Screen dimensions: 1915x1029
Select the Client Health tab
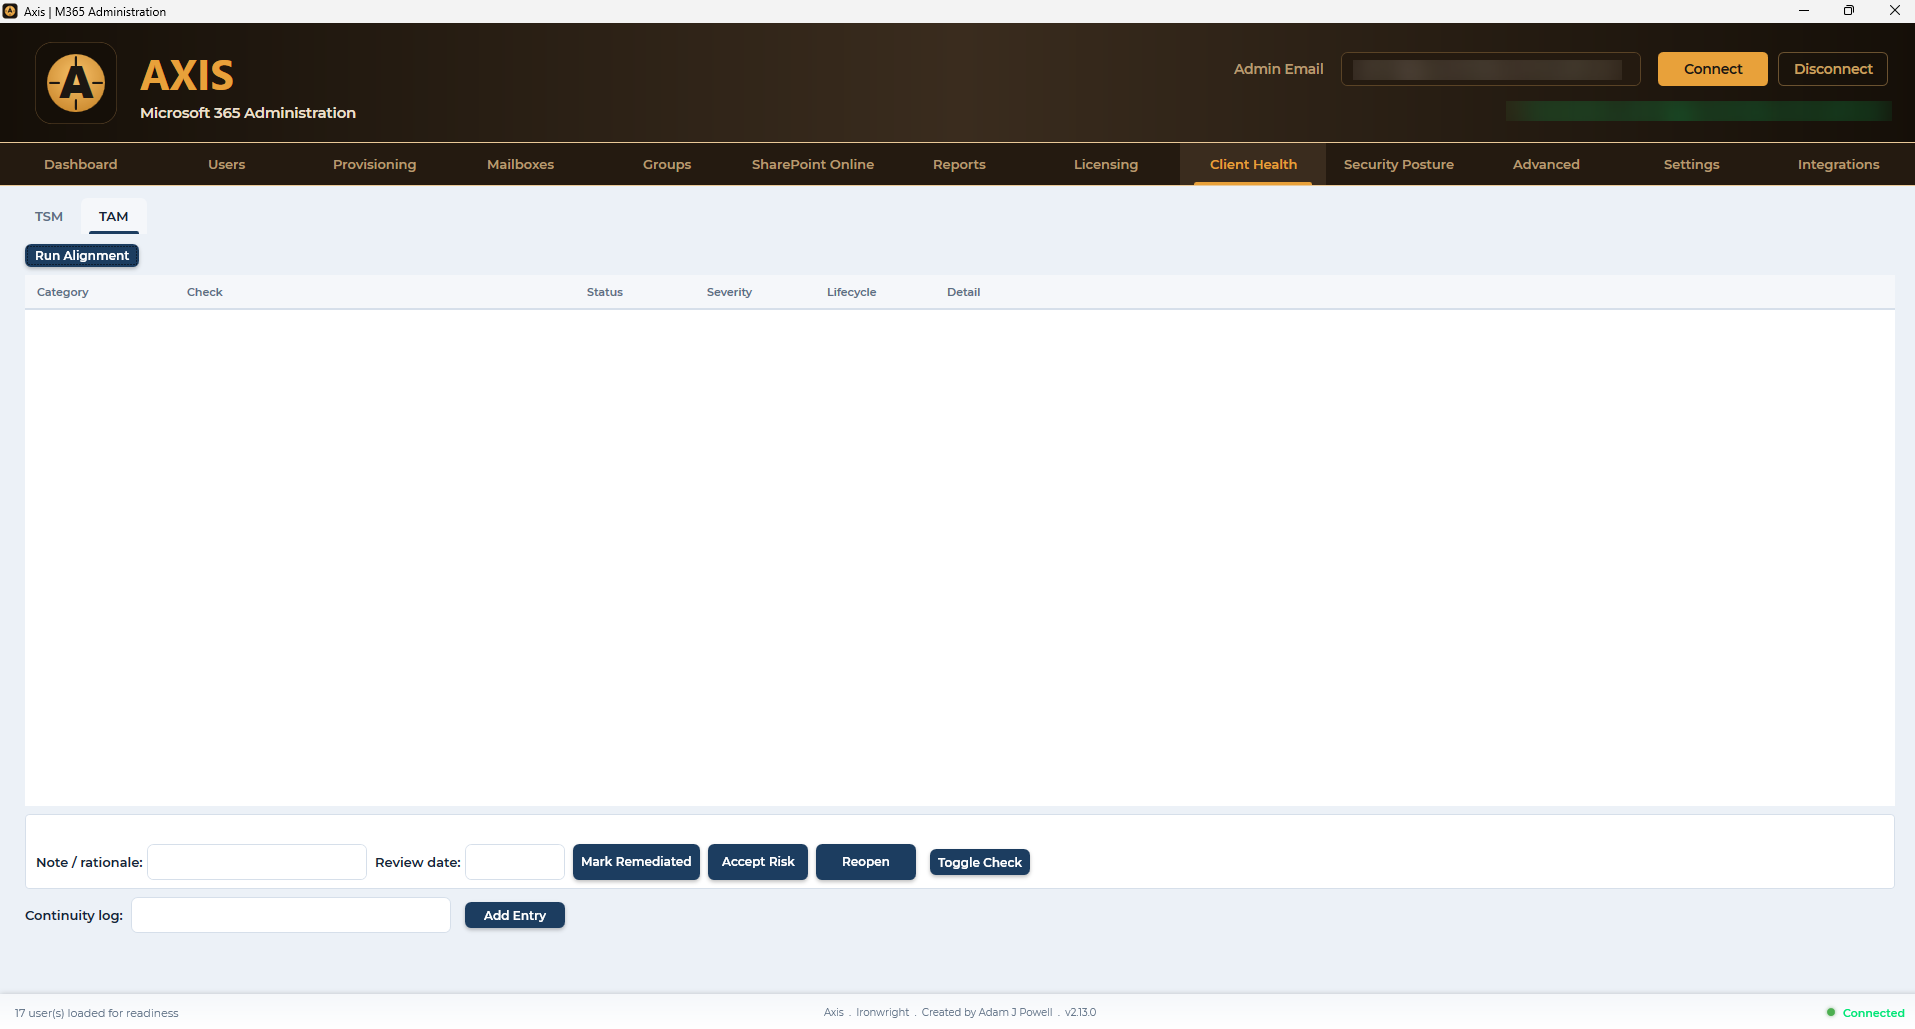(x=1253, y=164)
